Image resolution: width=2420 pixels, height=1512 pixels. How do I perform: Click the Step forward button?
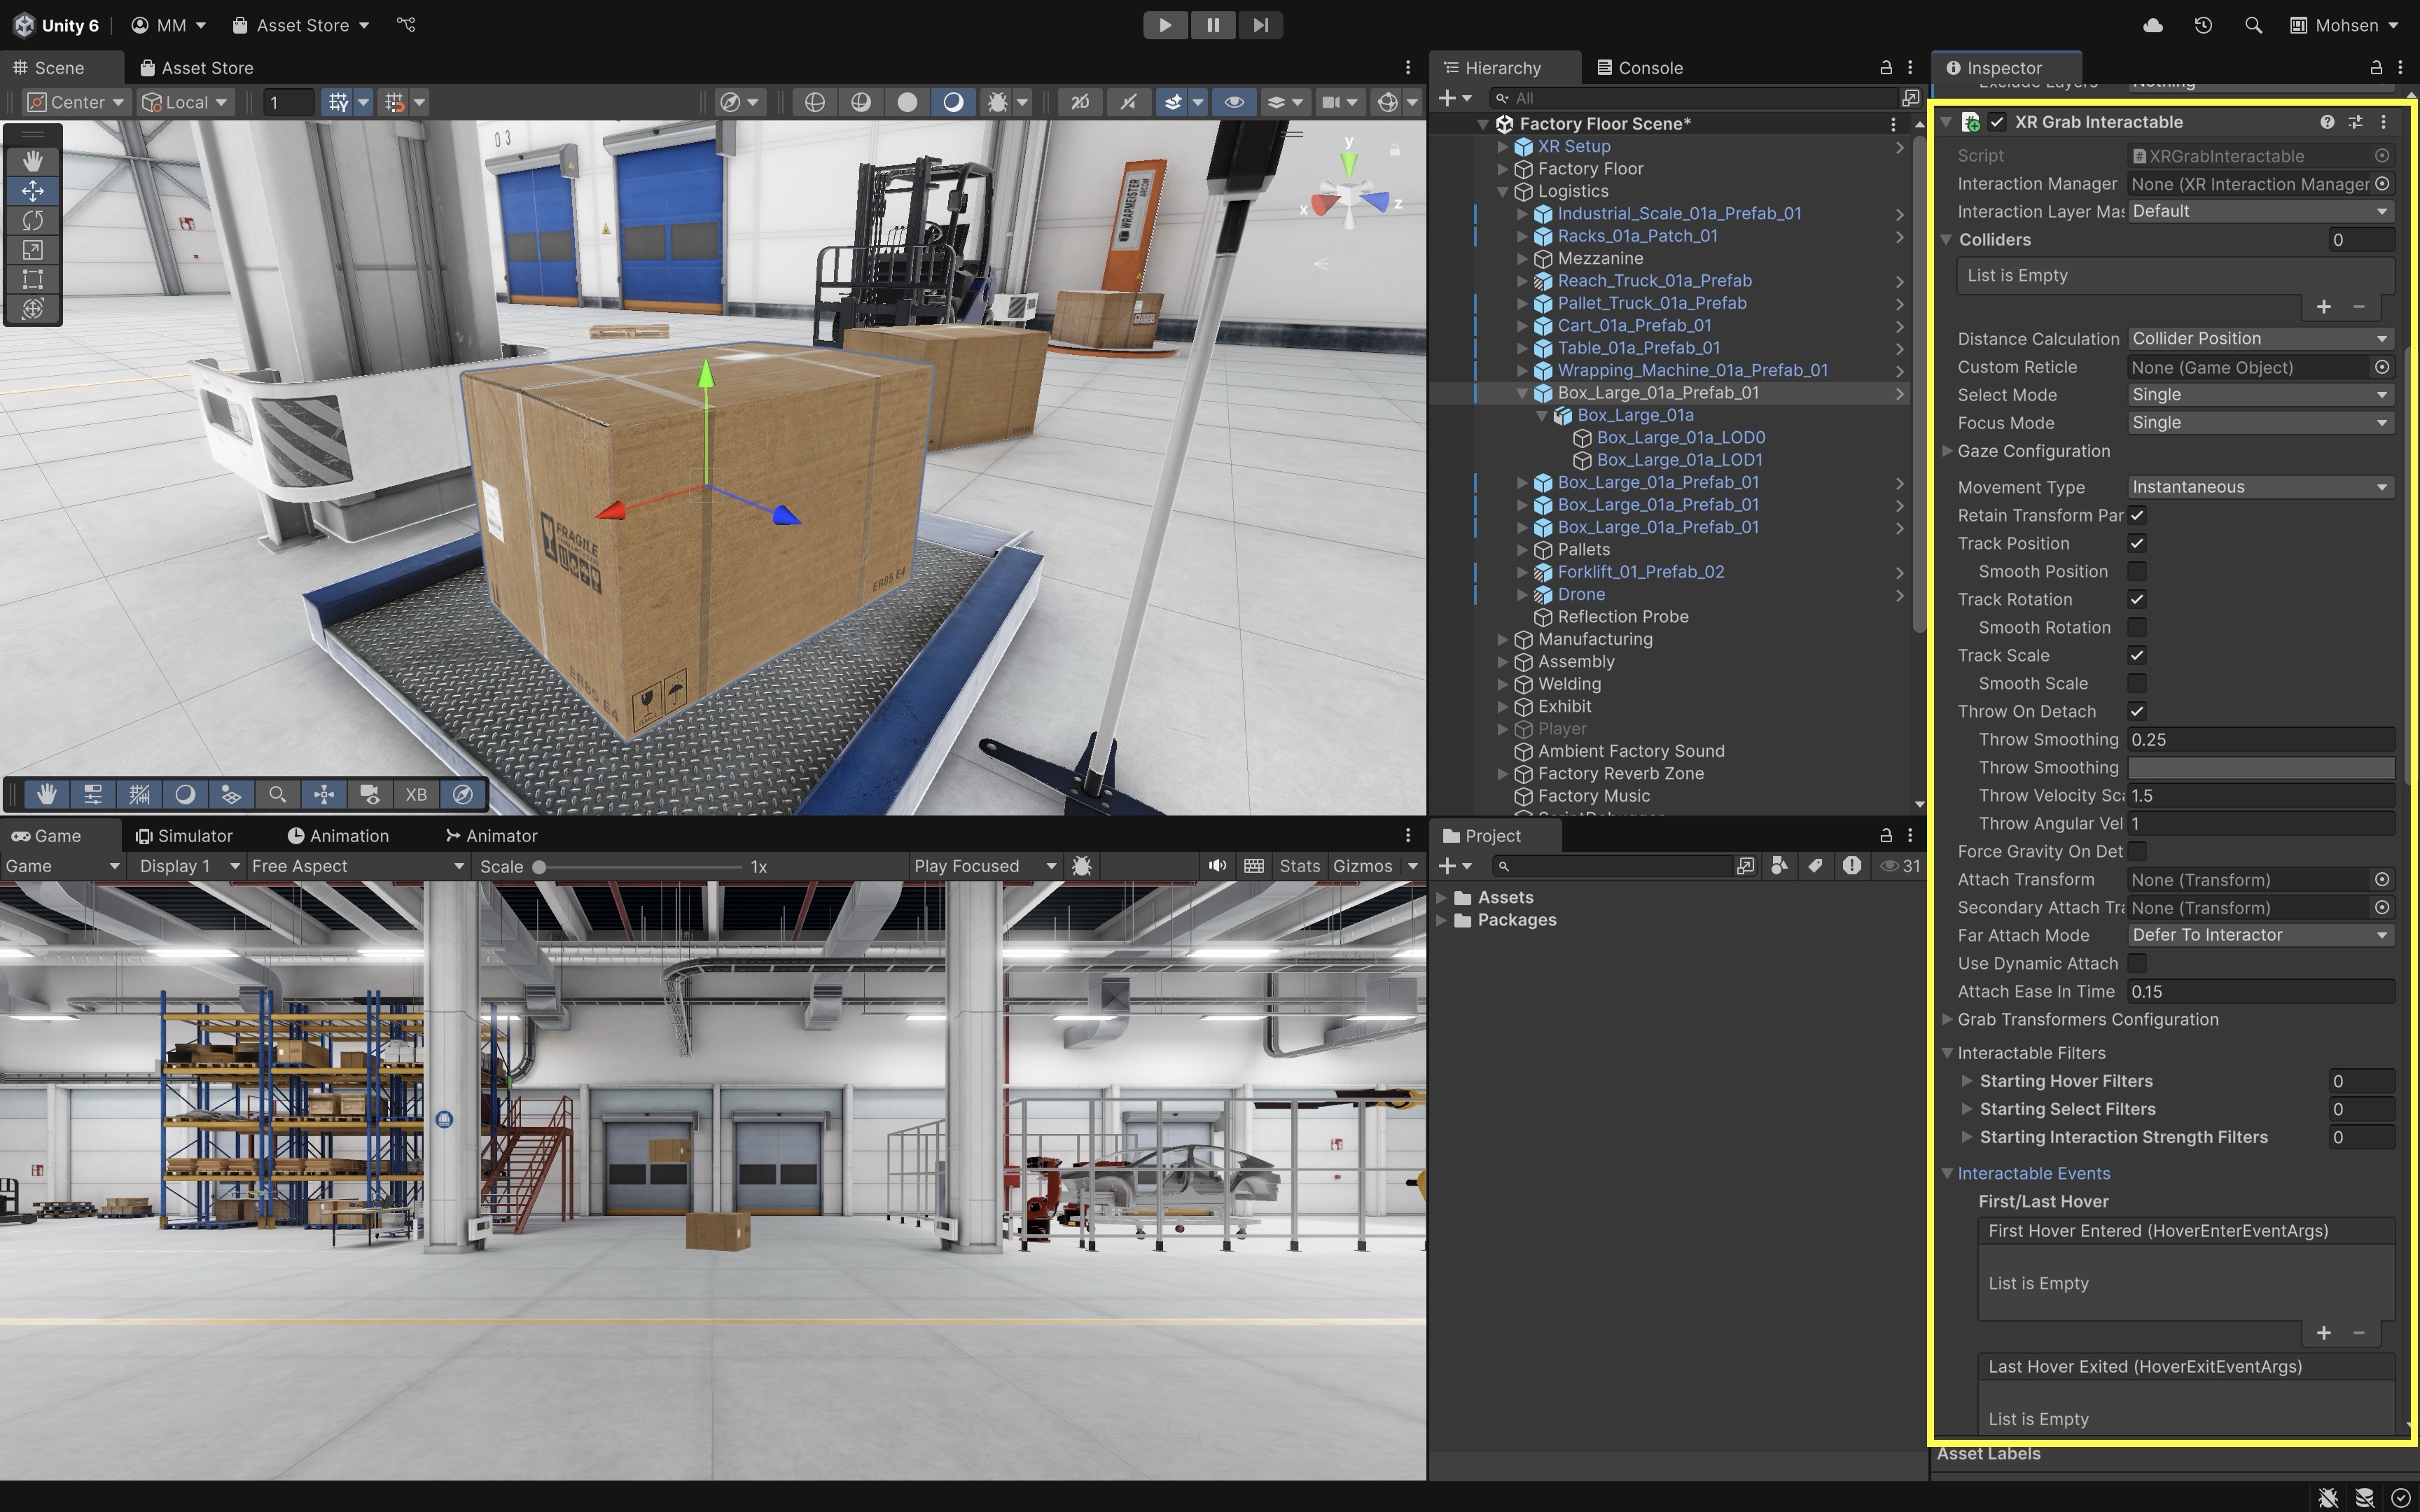[x=1260, y=25]
